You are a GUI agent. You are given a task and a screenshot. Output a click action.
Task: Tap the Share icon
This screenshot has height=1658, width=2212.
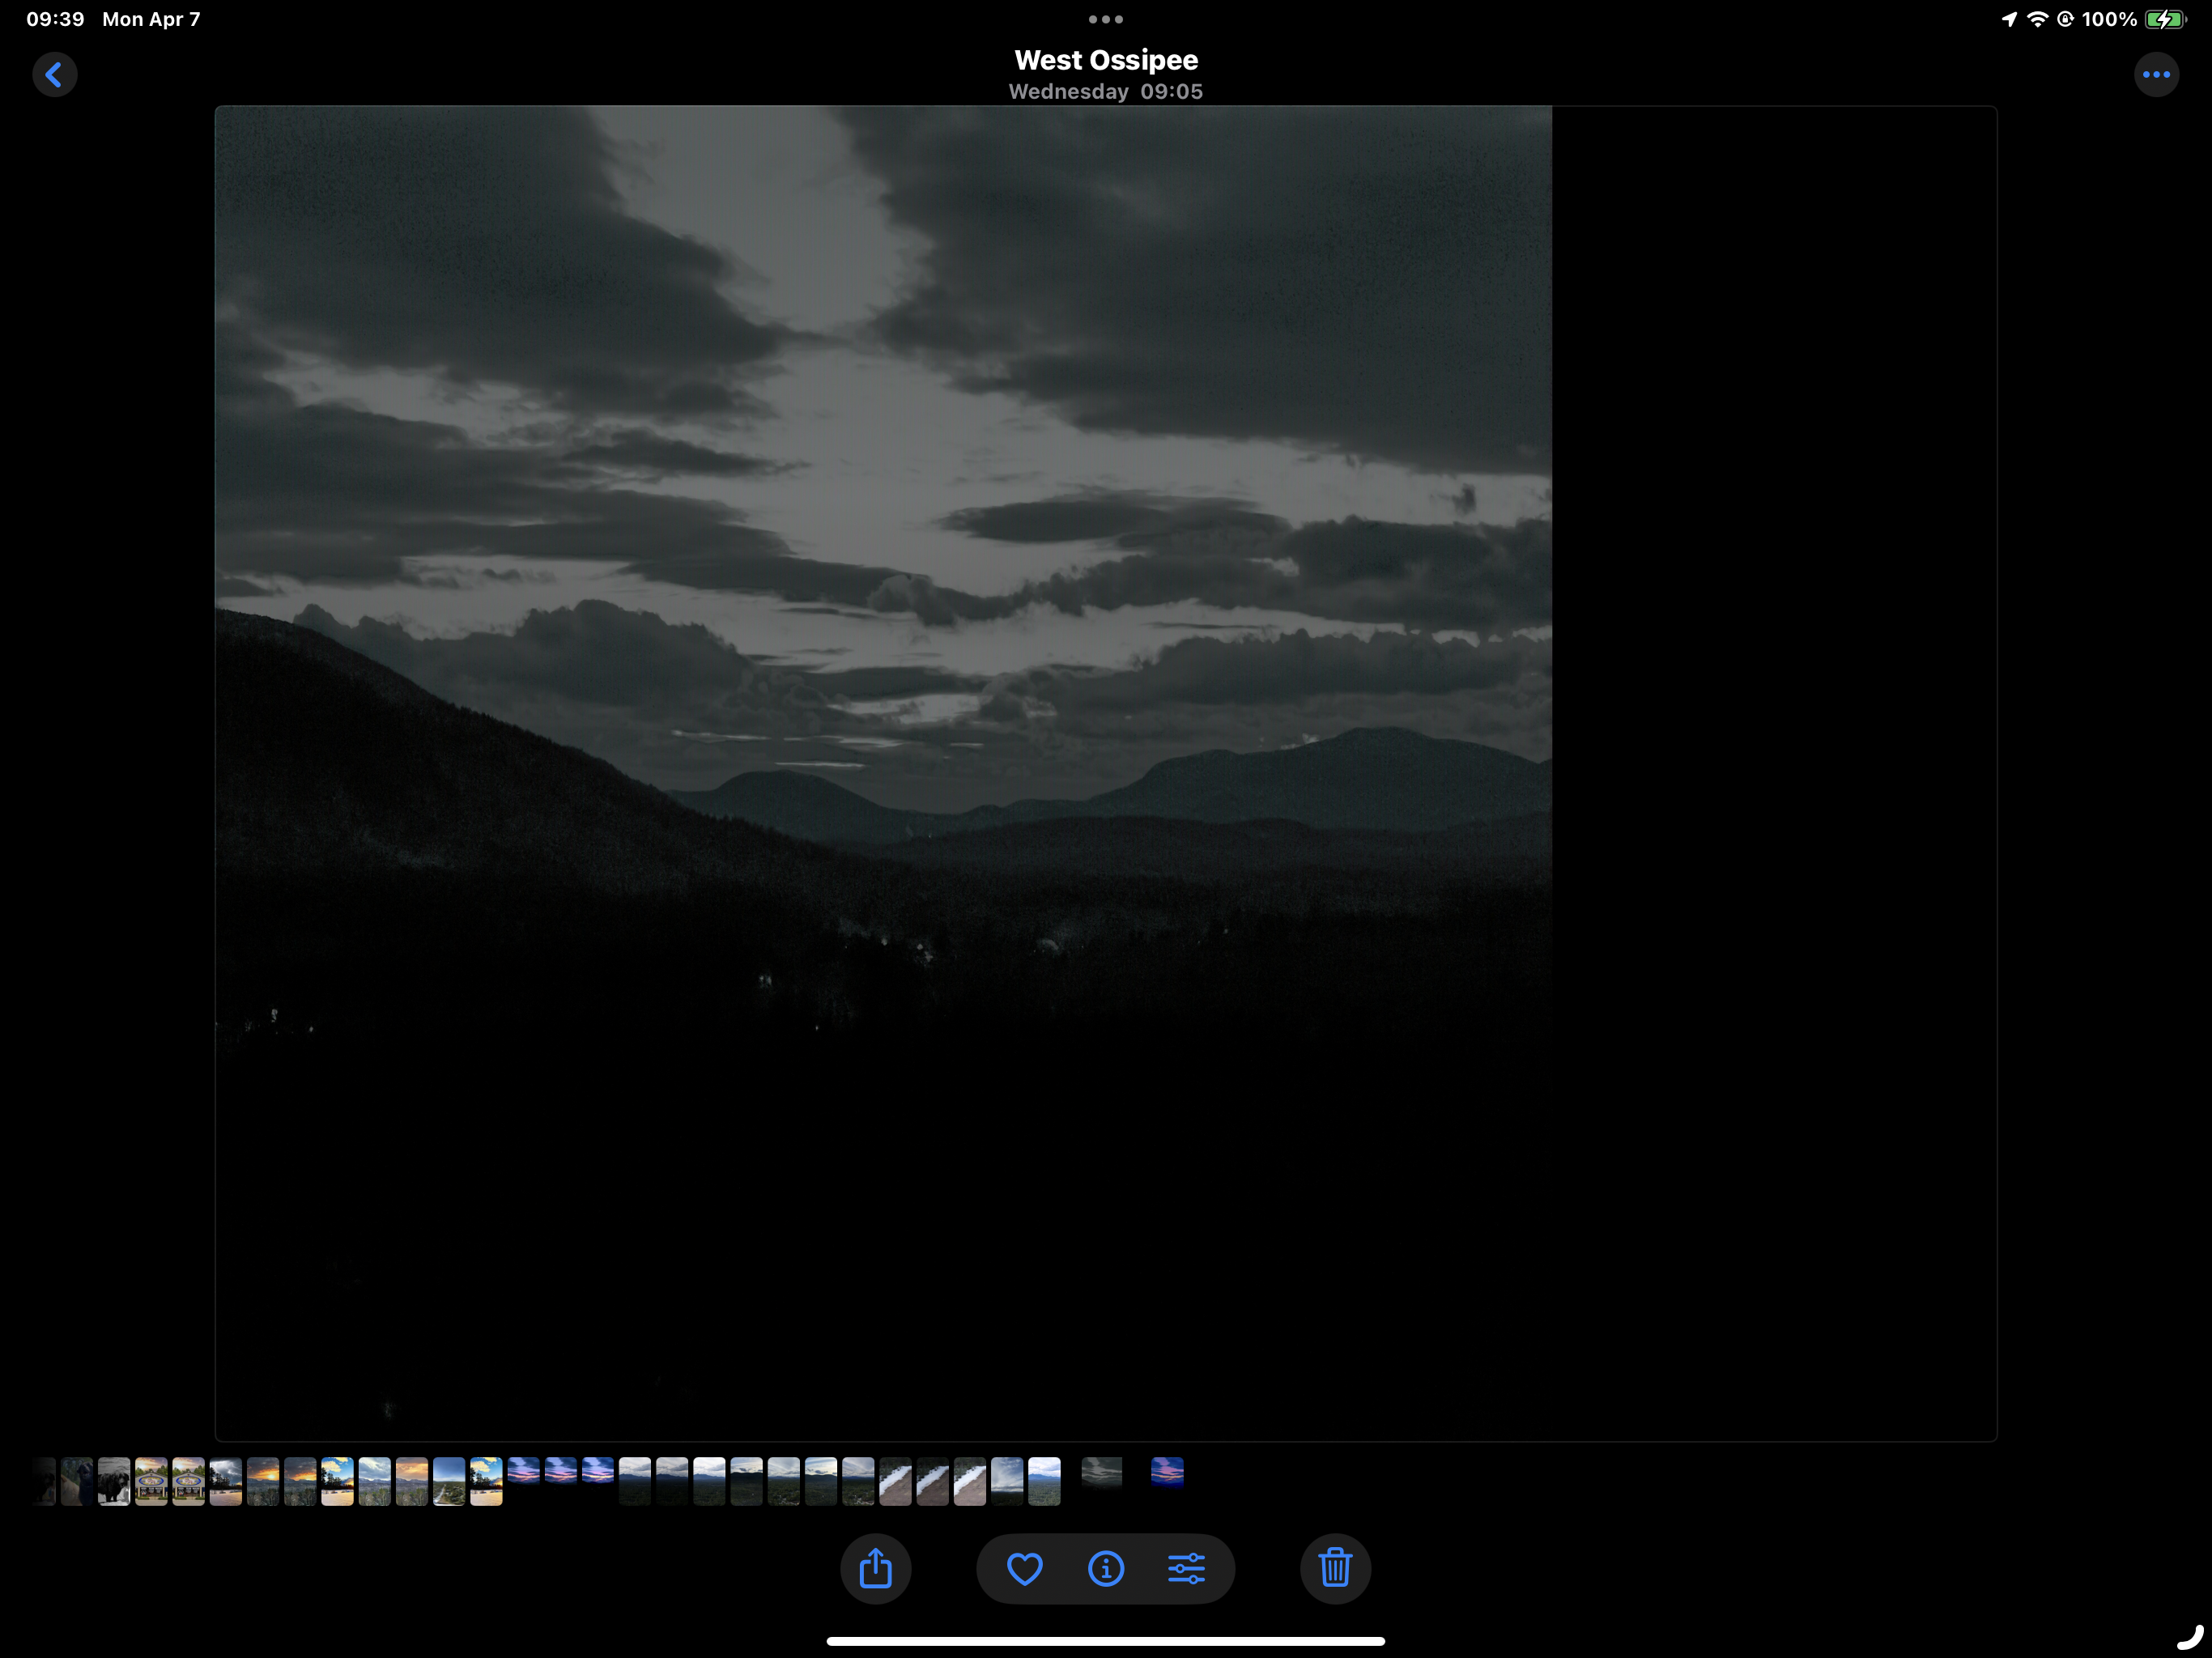[875, 1568]
